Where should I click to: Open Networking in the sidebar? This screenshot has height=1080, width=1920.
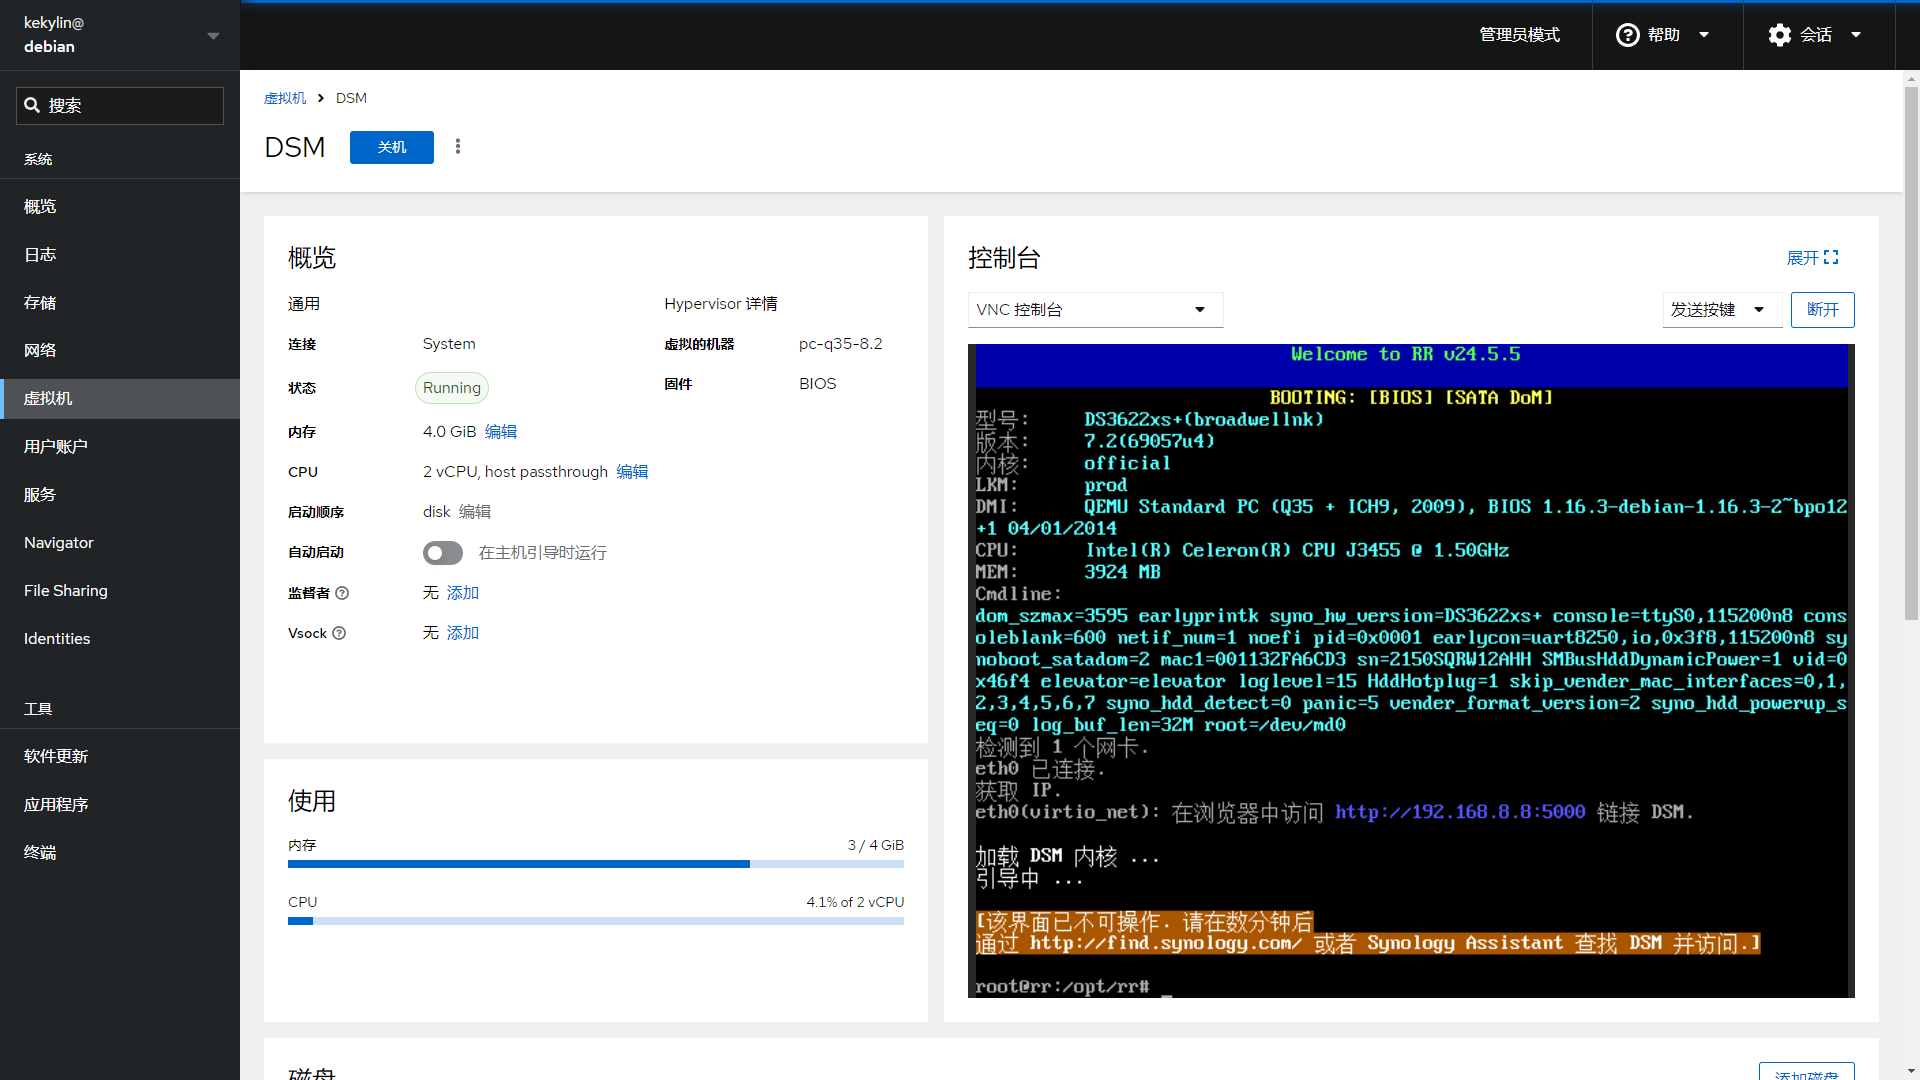120,351
